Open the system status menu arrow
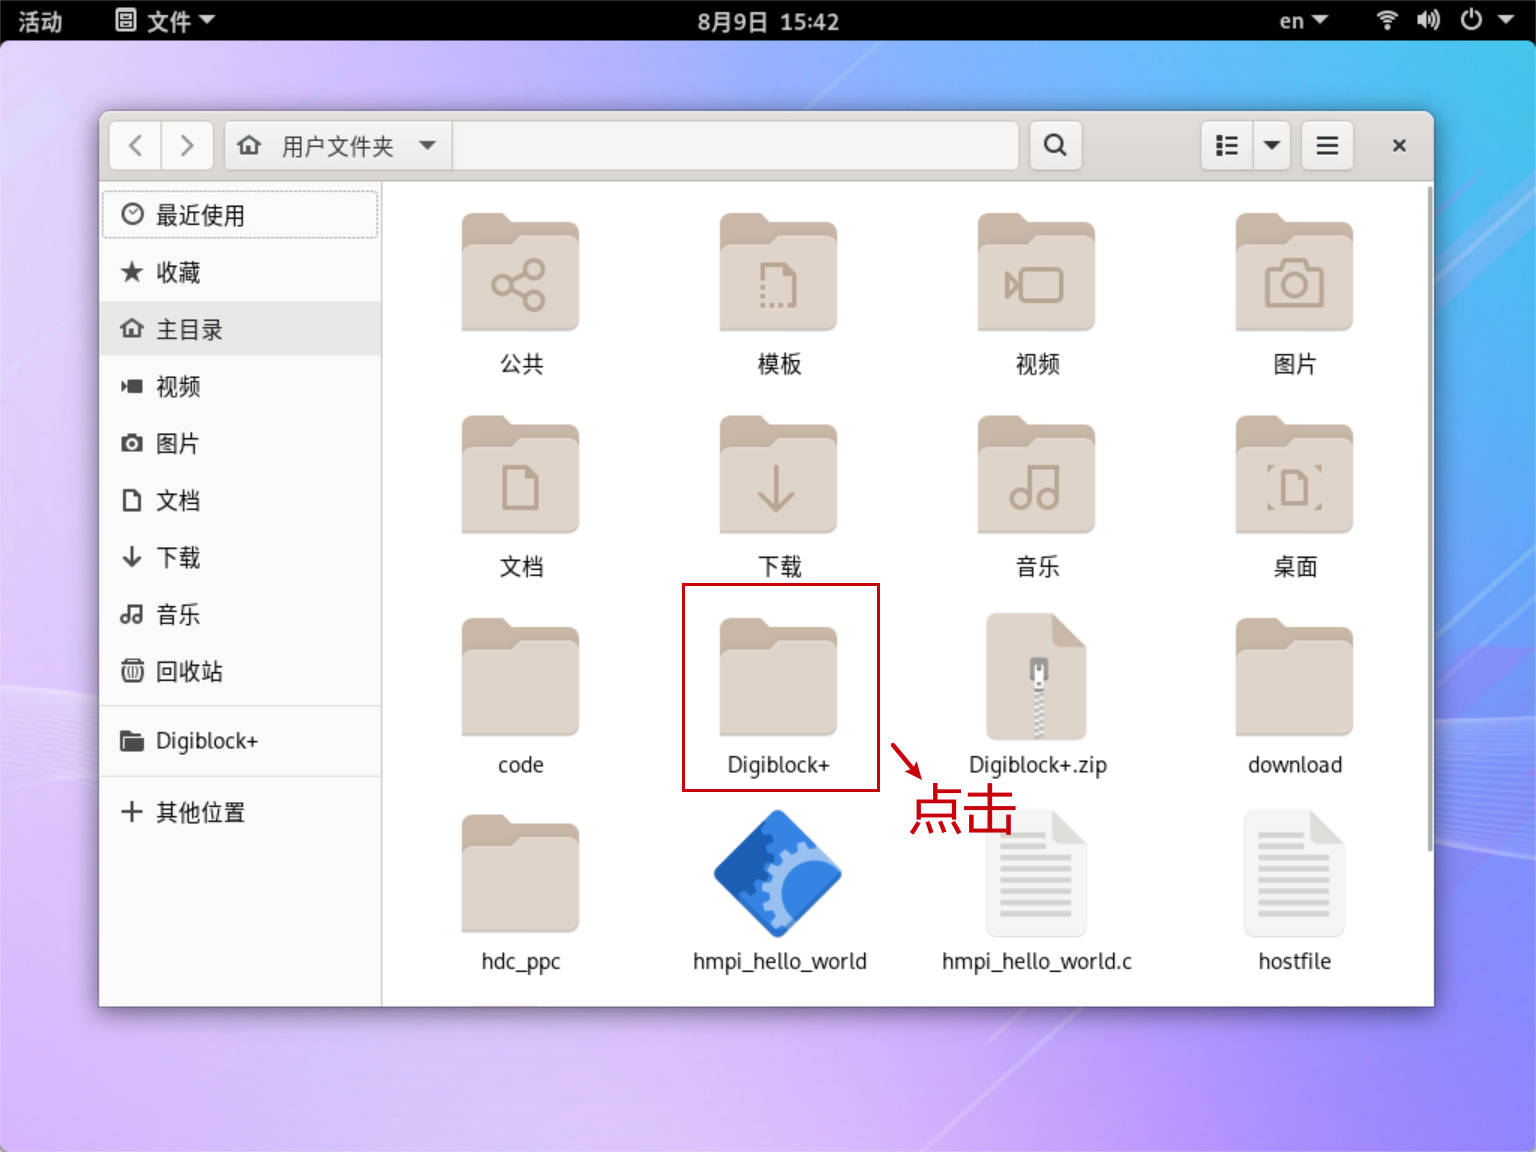 tap(1506, 20)
